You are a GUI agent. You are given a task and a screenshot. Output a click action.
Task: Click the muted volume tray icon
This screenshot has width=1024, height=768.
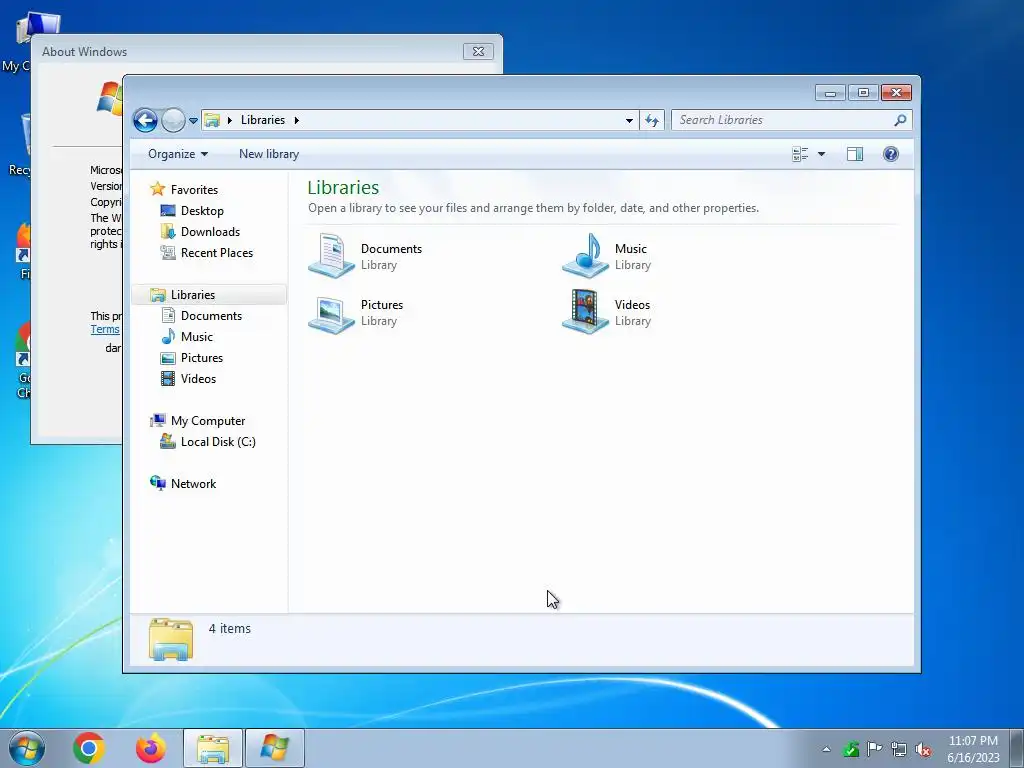pyautogui.click(x=923, y=749)
